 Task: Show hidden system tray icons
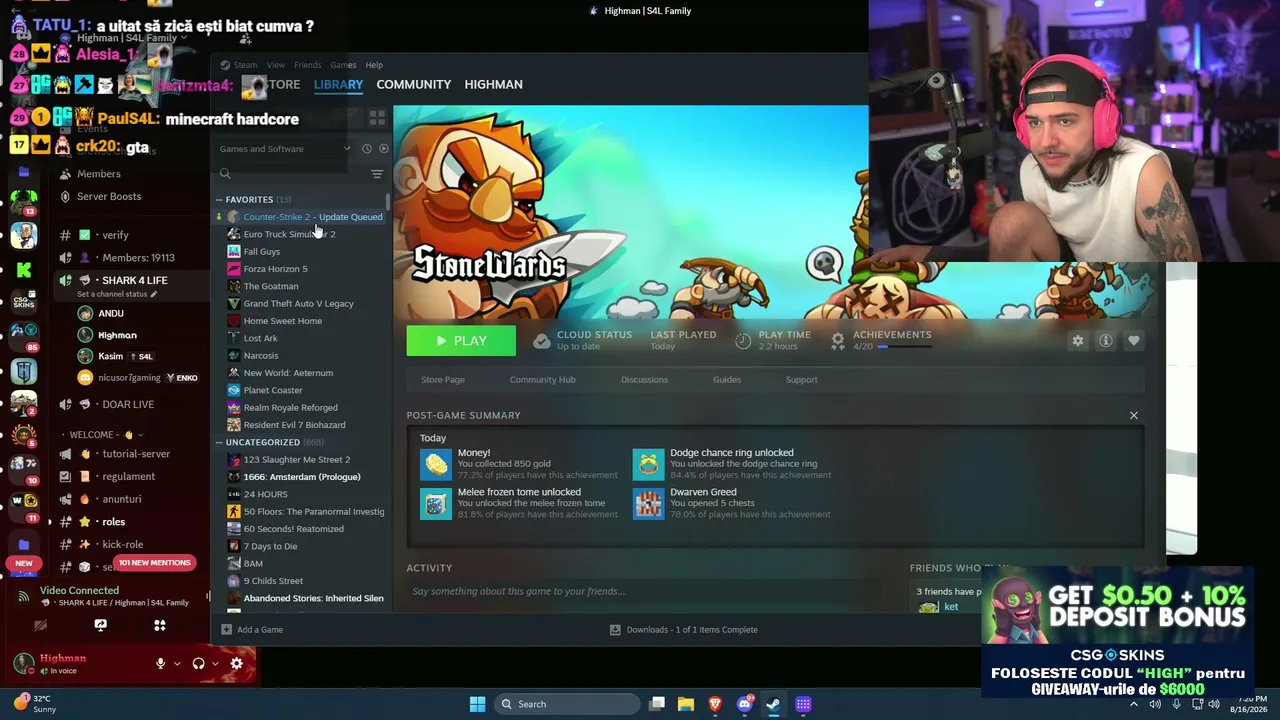[1134, 704]
